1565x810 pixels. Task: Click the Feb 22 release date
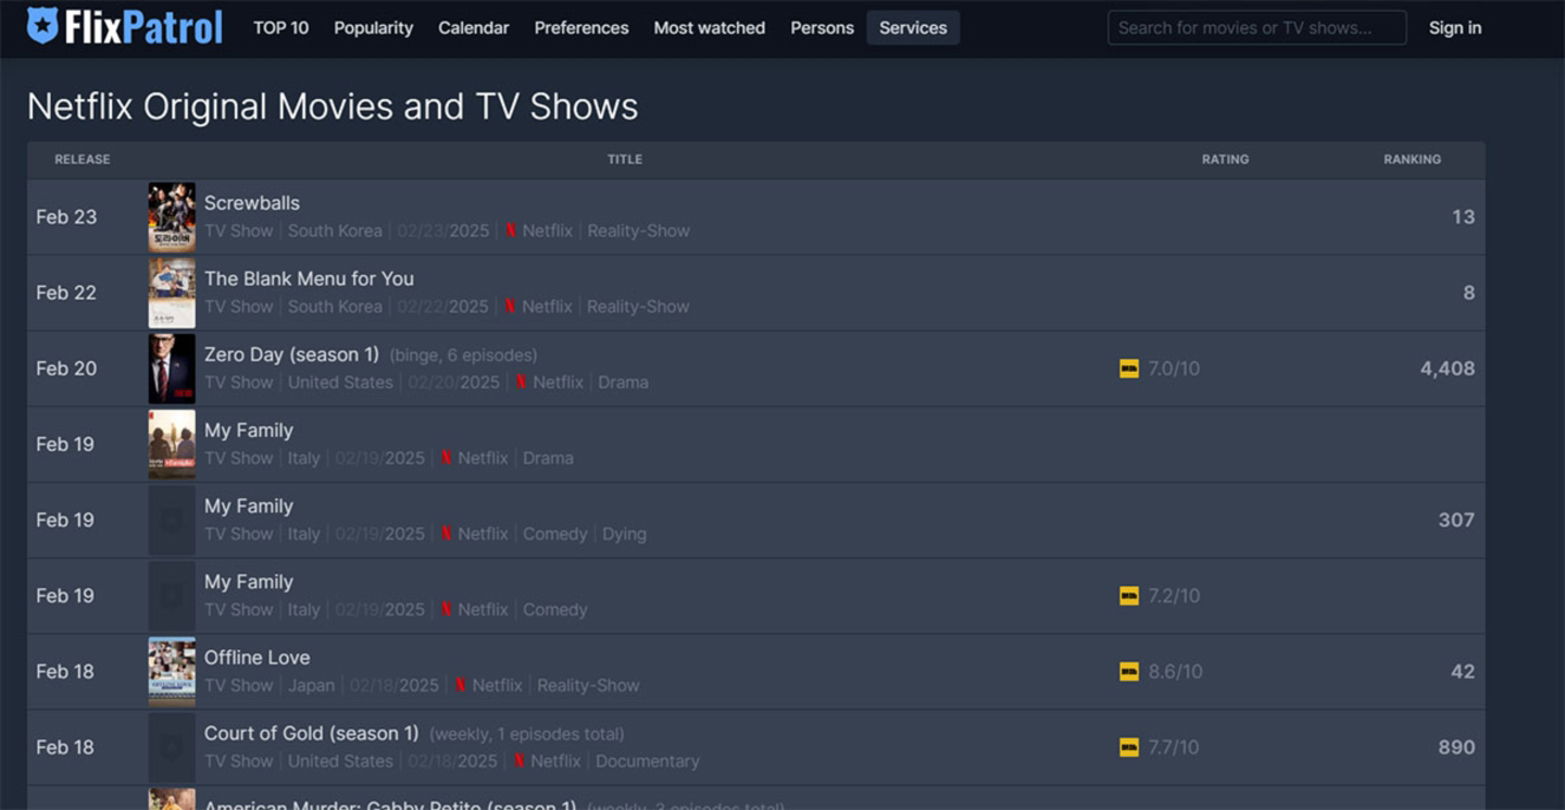pos(66,293)
